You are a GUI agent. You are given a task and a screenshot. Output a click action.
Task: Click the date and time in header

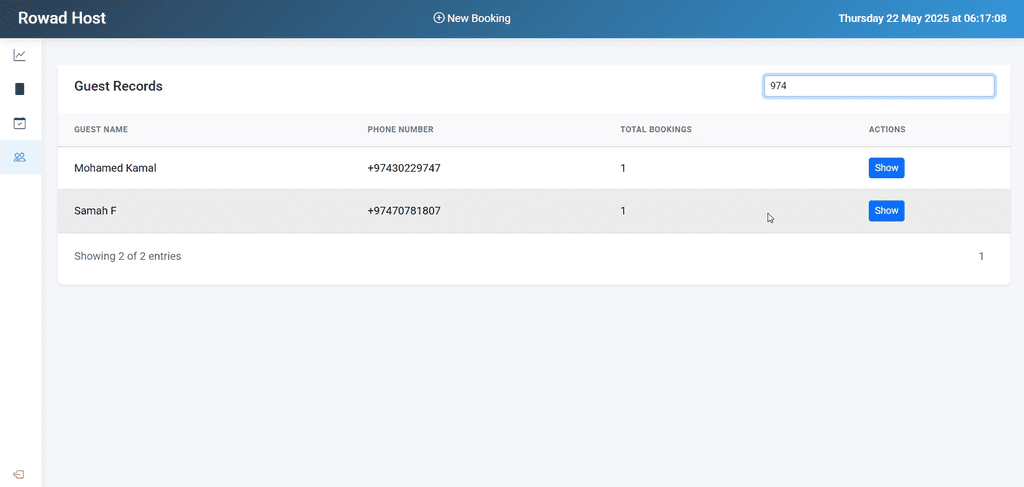pyautogui.click(x=922, y=18)
